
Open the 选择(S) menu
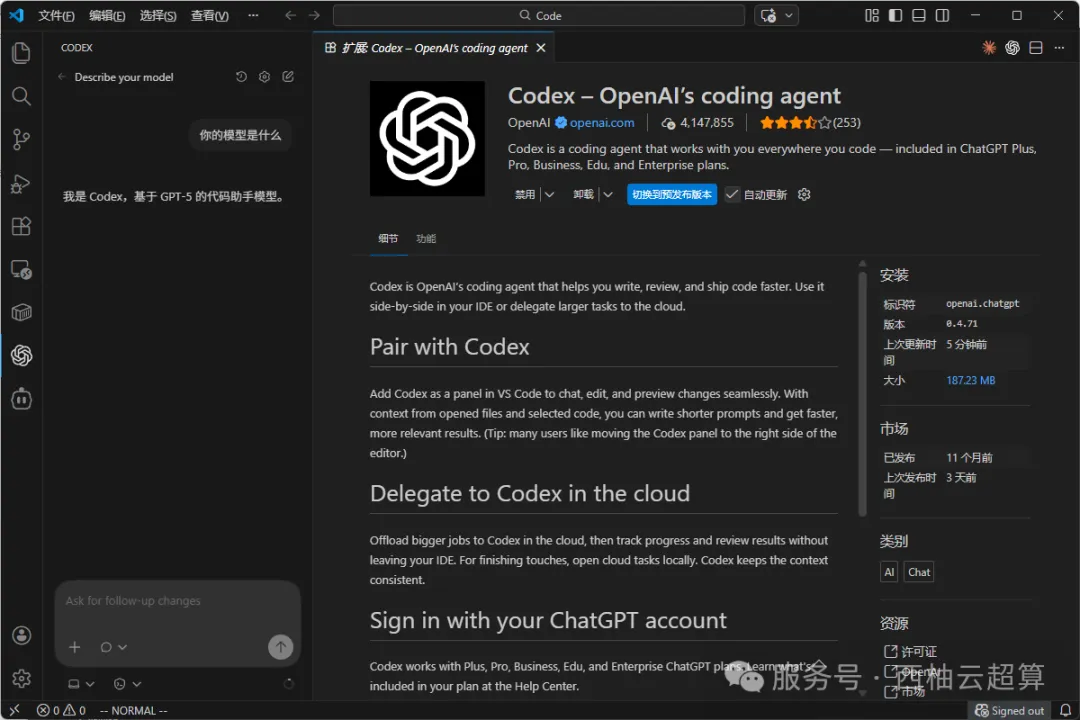[x=158, y=15]
